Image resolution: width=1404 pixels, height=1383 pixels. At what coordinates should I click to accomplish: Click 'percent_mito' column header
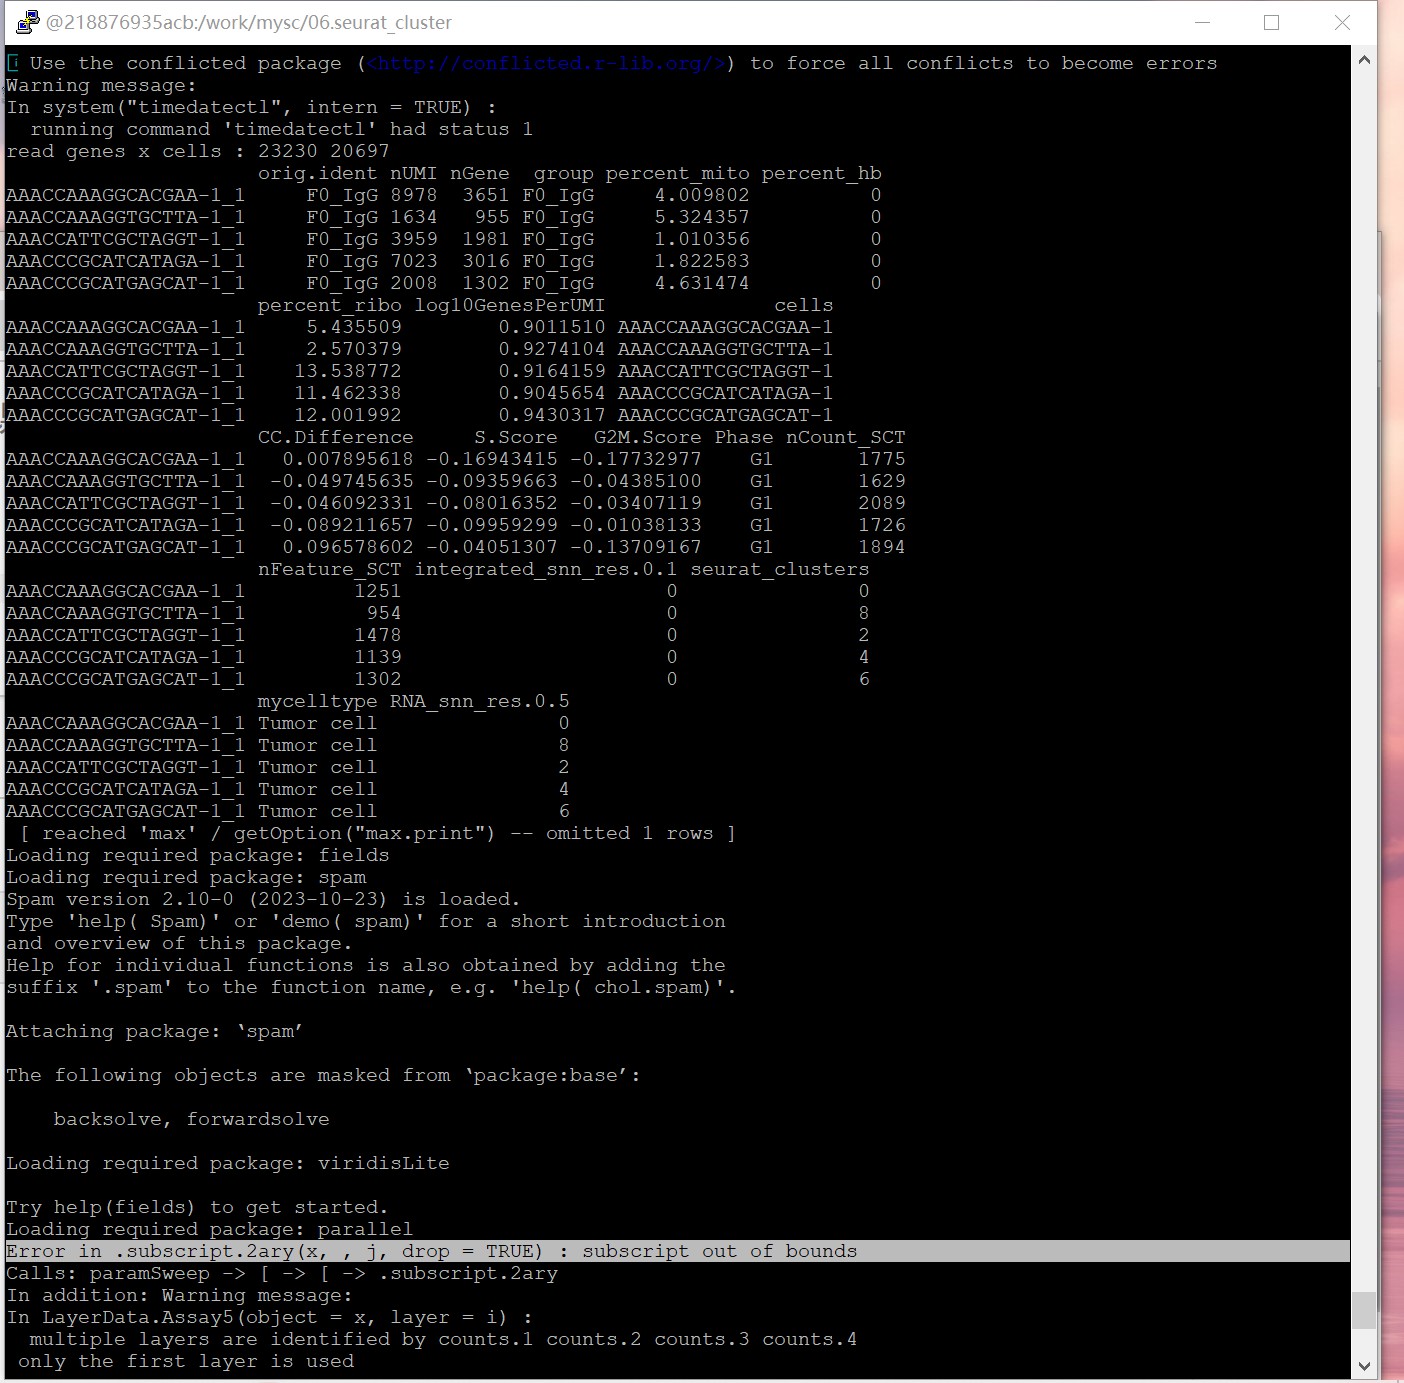pos(678,173)
